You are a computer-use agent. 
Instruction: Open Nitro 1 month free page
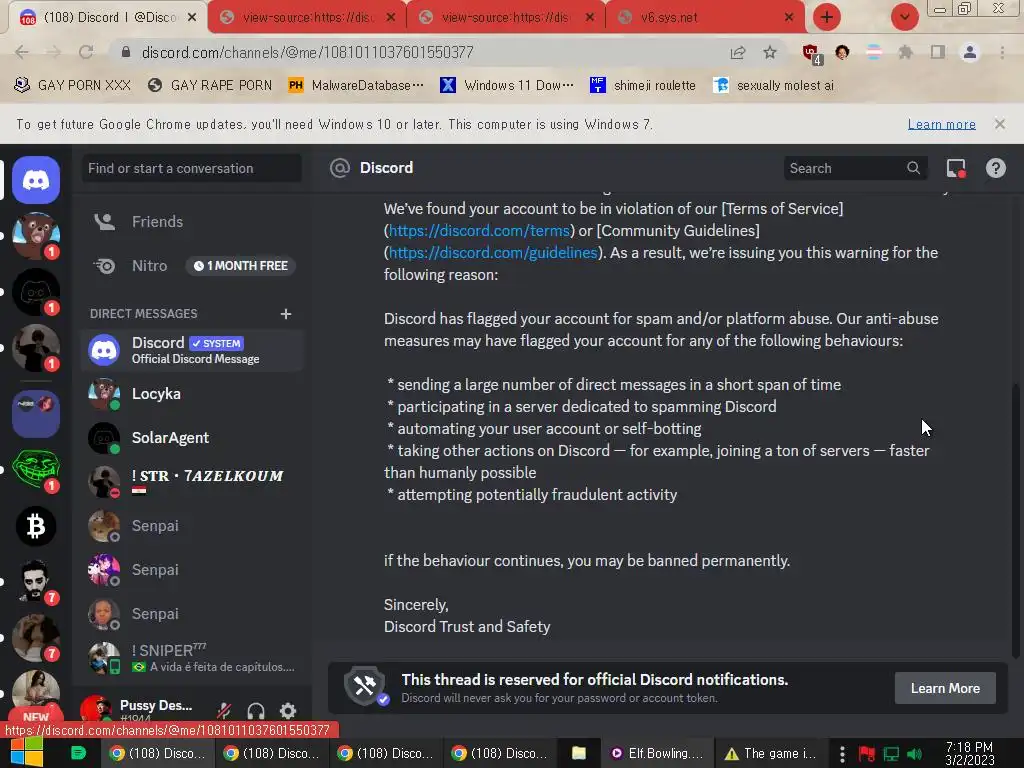192,266
